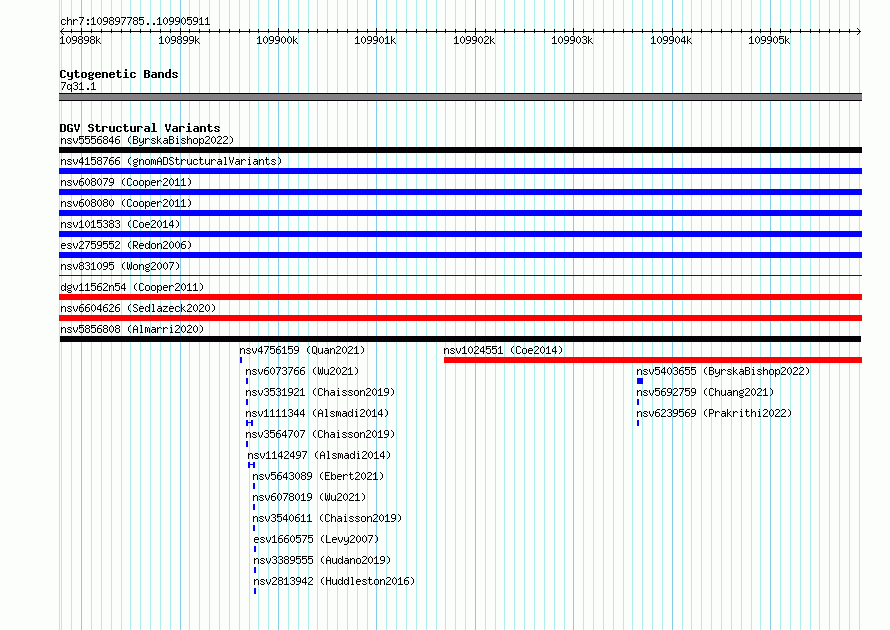Click the chr7:109897785..109905911 region label

point(135,22)
